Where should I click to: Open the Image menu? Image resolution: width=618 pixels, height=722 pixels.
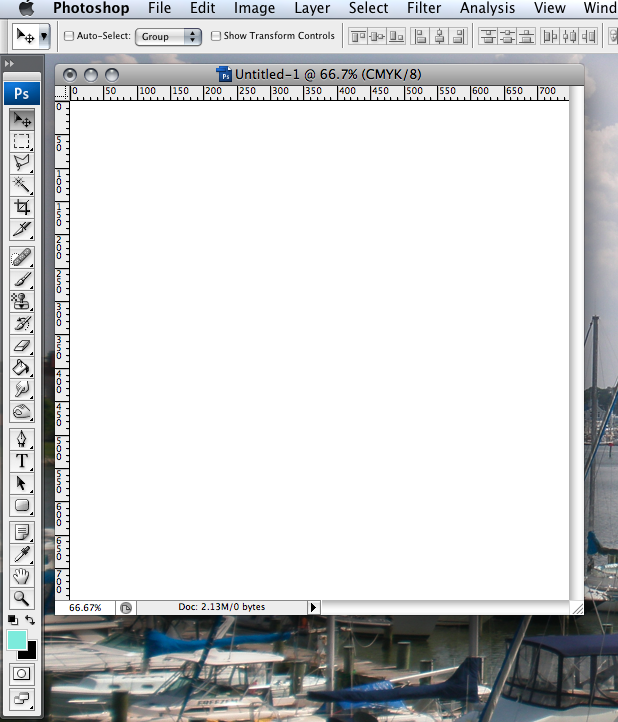(254, 8)
